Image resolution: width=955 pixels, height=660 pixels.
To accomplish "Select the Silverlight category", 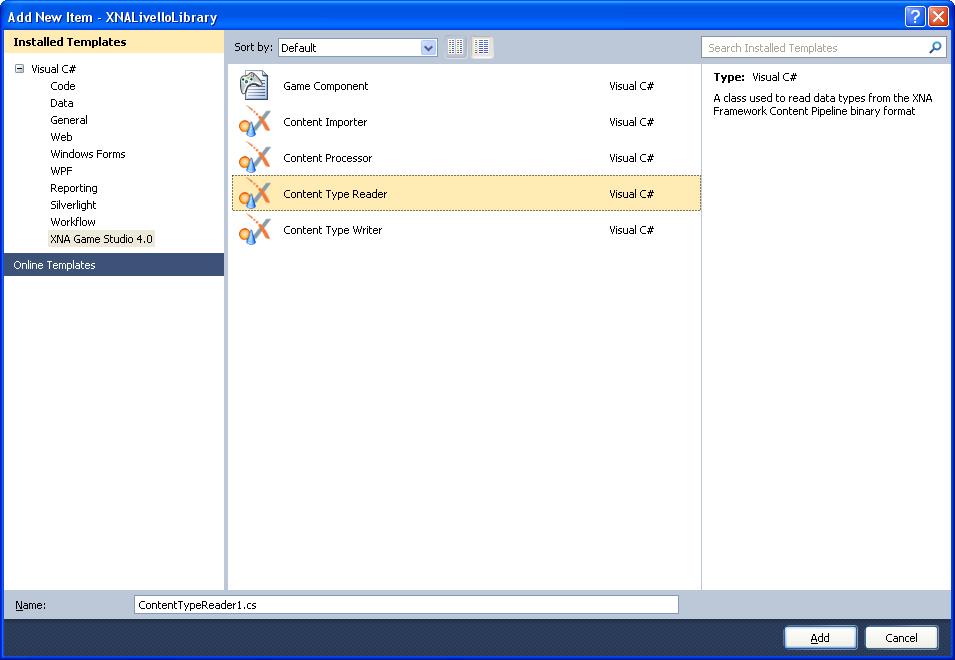I will pyautogui.click(x=73, y=205).
